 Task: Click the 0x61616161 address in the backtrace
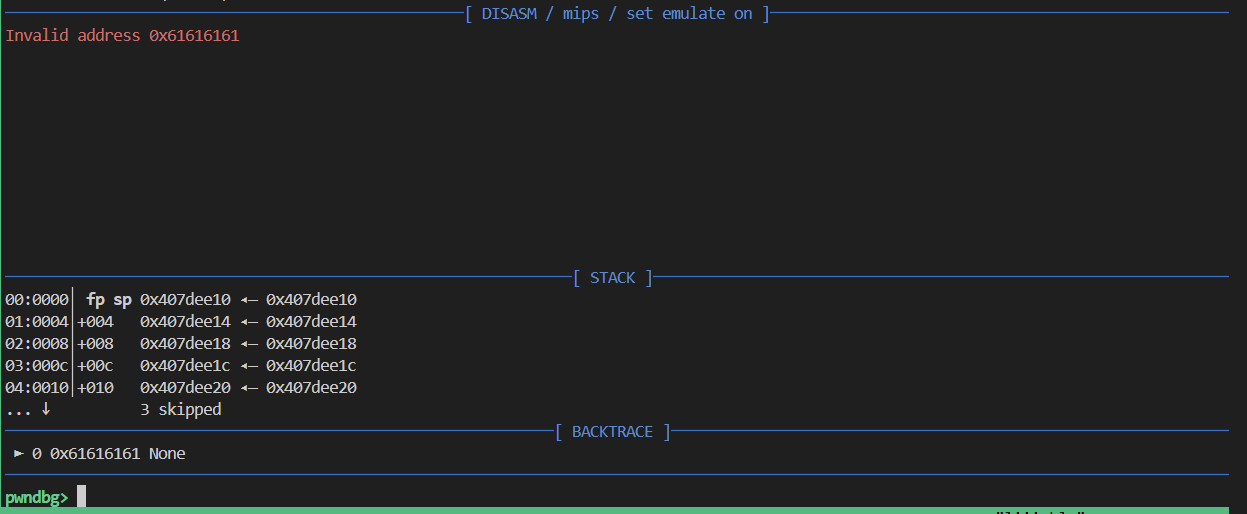tap(95, 454)
